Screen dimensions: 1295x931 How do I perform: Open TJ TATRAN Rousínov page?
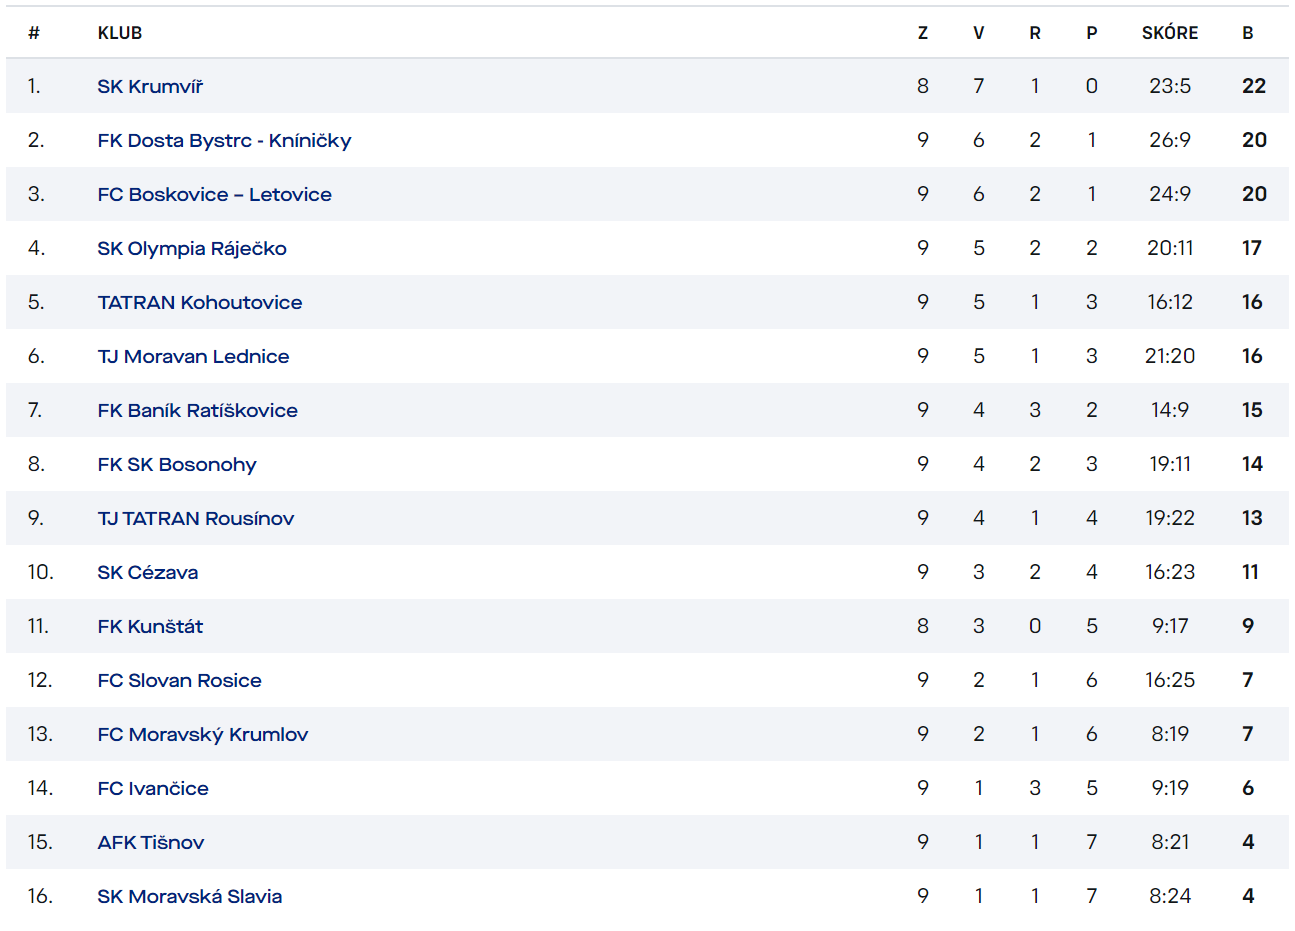(x=196, y=518)
